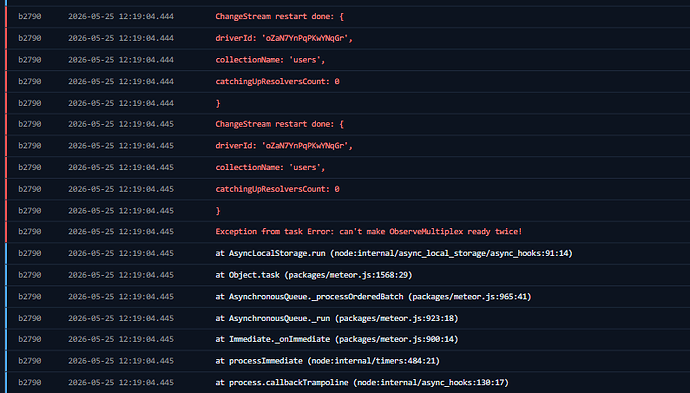The image size is (690, 393).
Task: Select 'at Object.task (packages/meteor.js:1568:29)' line
Action: (314, 275)
